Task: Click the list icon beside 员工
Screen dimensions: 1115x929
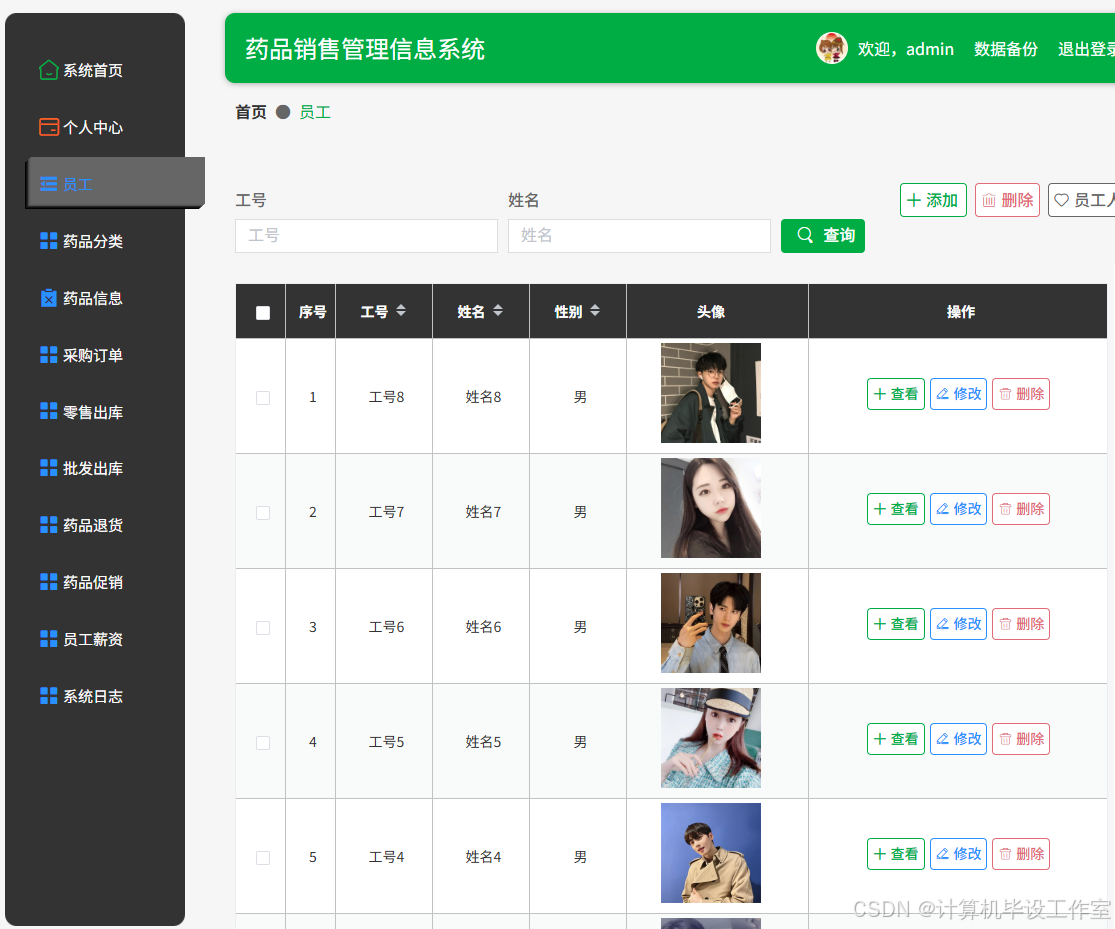Action: [x=48, y=184]
